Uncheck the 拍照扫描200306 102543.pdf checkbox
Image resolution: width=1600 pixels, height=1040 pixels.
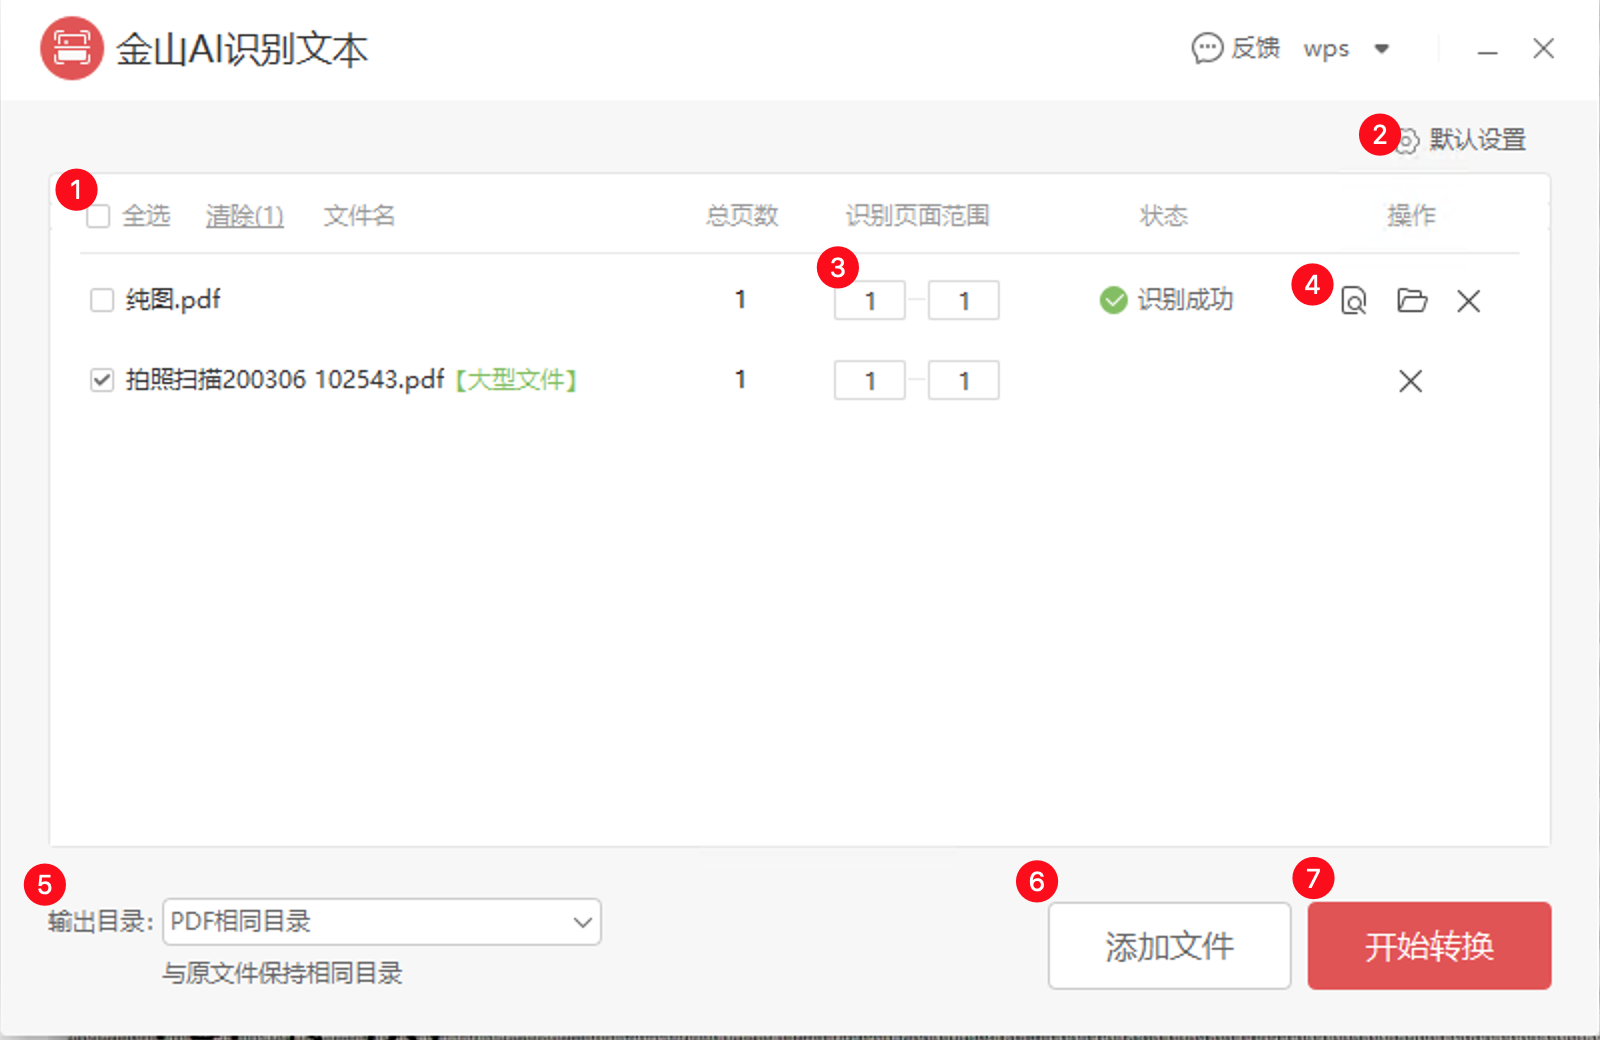pyautogui.click(x=101, y=380)
